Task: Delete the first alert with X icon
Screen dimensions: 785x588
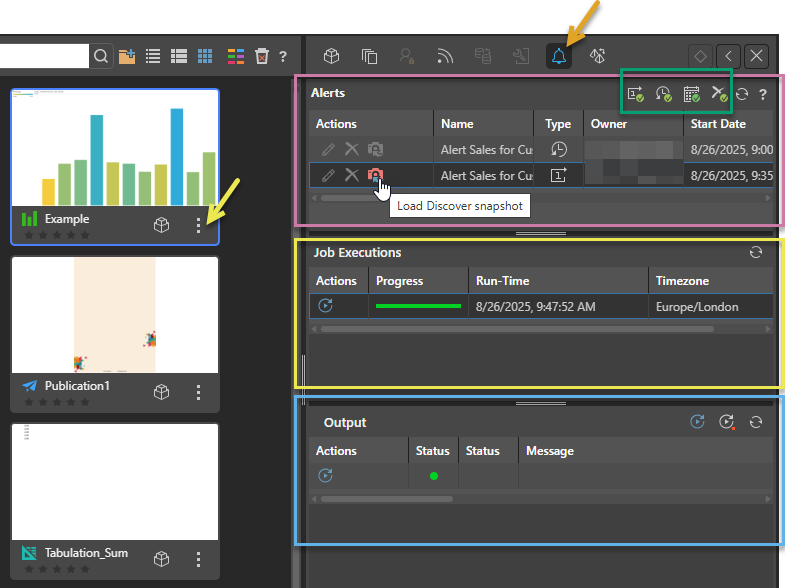Action: [x=352, y=149]
